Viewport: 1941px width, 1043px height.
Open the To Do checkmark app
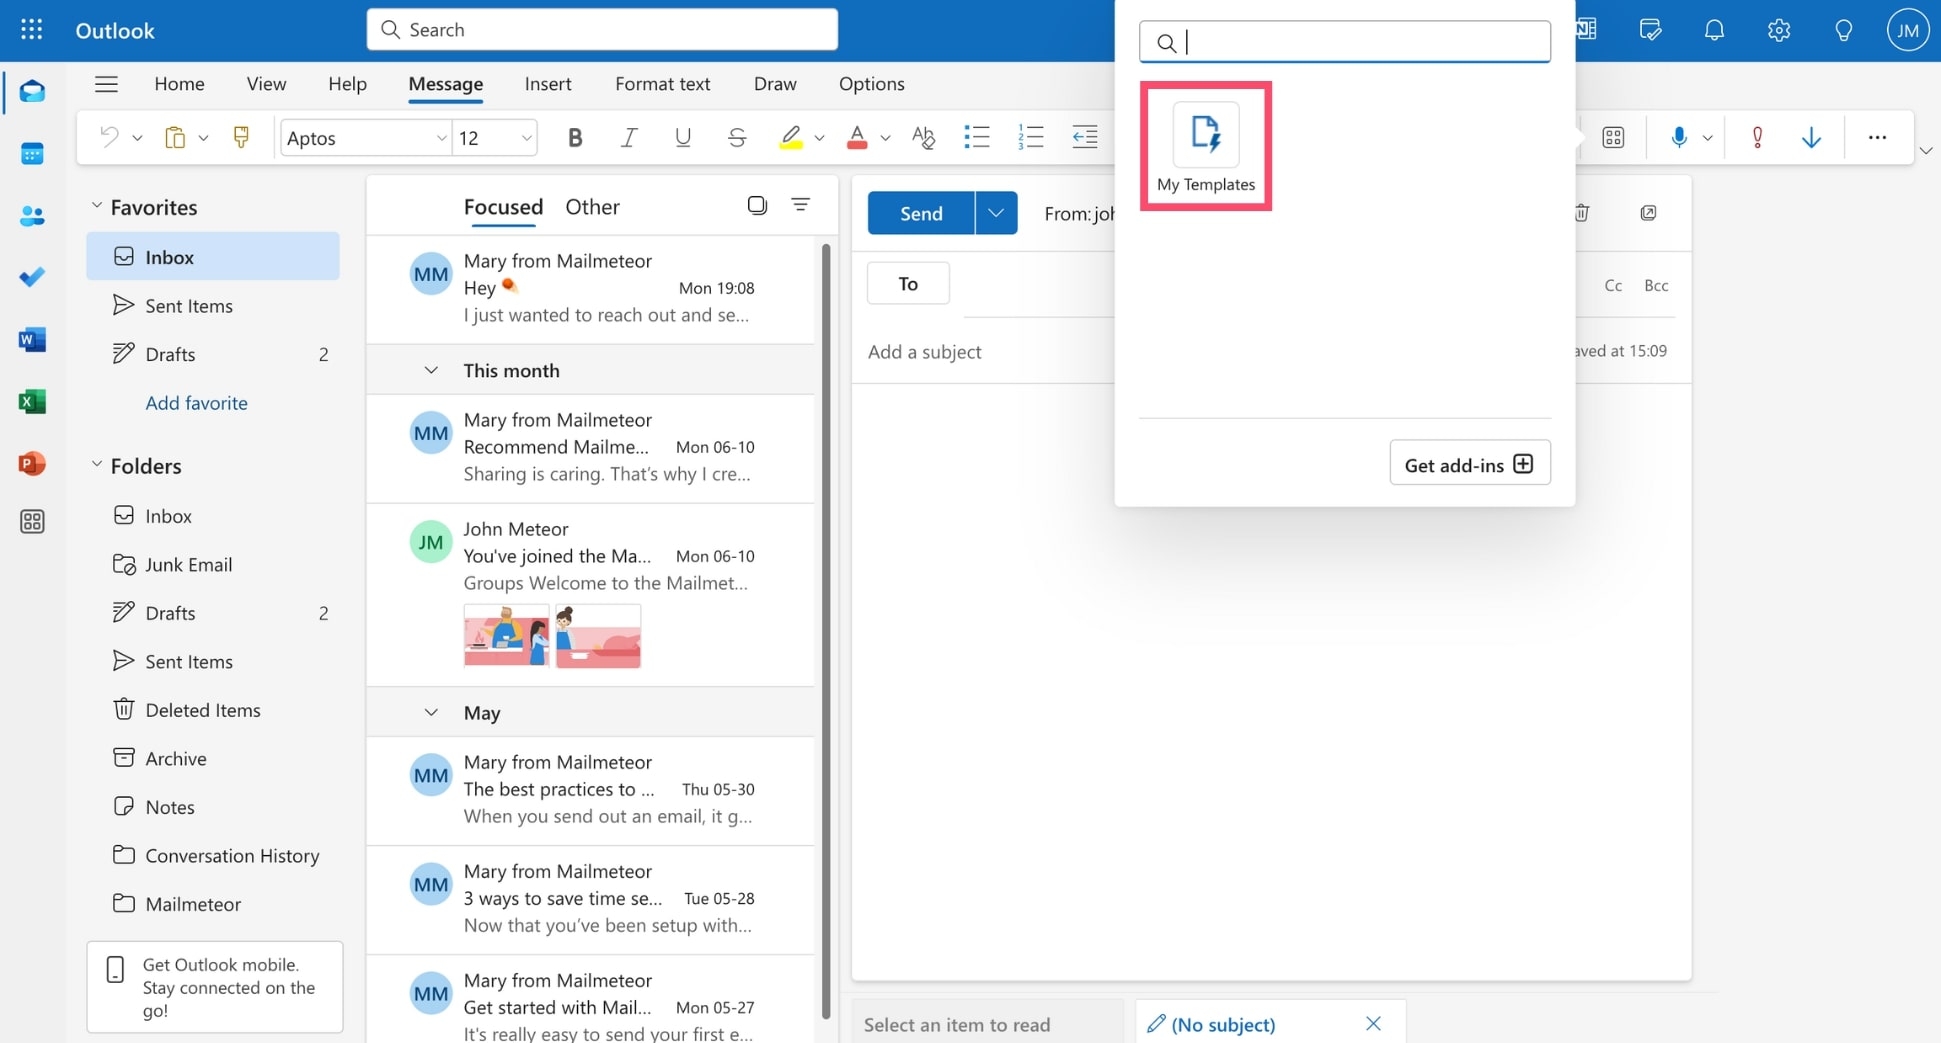coord(32,277)
